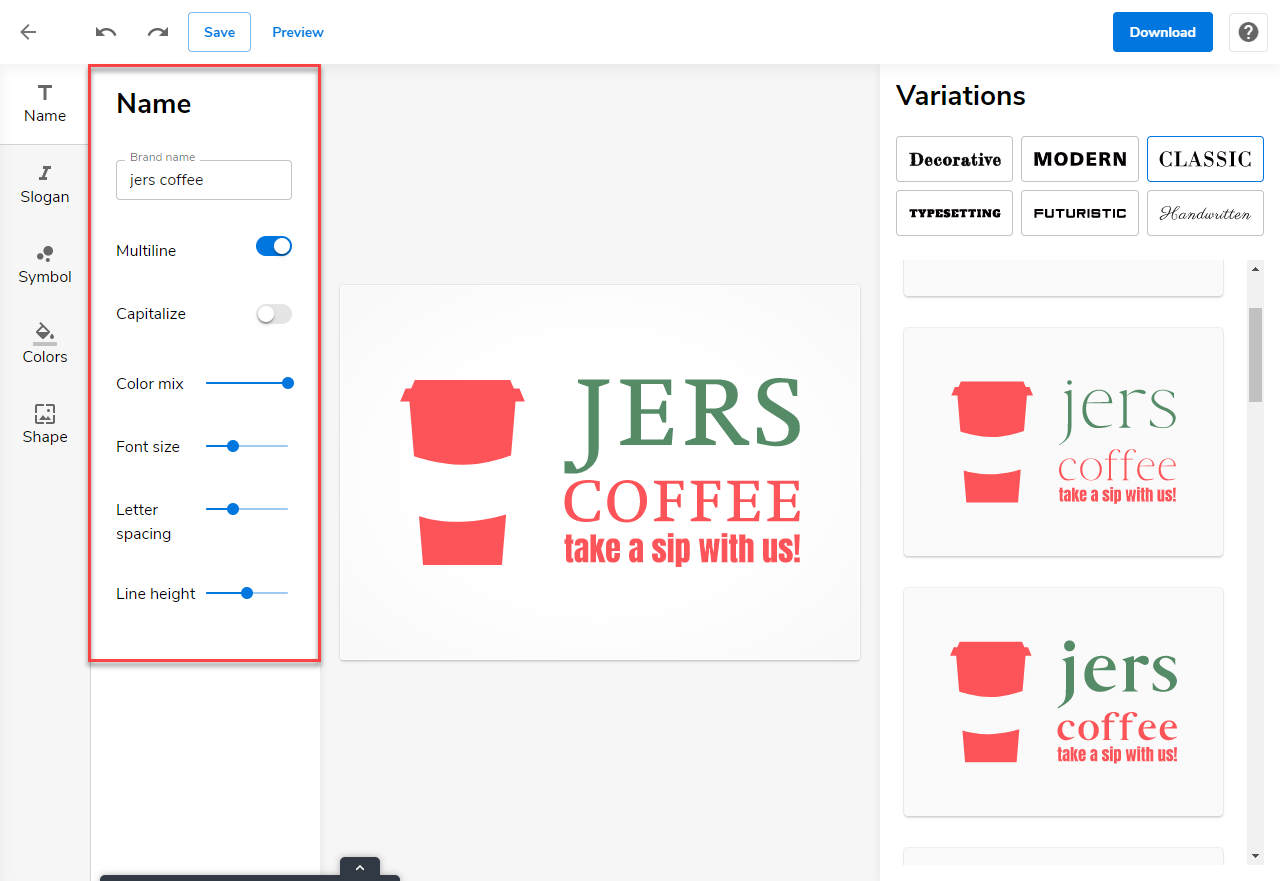Screen dimensions: 1280x881
Task: Adjust the Font size slider
Action: 248,446
